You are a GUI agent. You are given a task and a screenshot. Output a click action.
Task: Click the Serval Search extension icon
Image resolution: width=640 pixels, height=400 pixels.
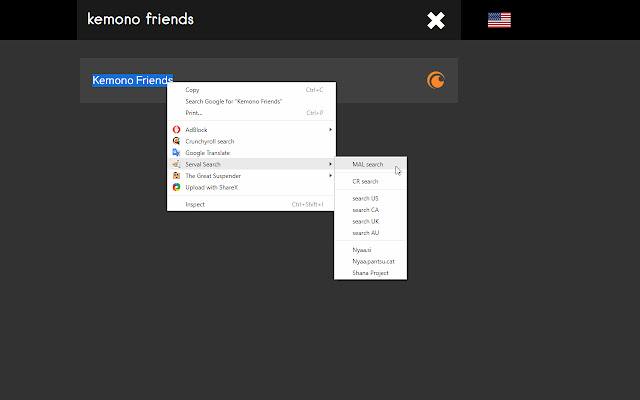(176, 164)
